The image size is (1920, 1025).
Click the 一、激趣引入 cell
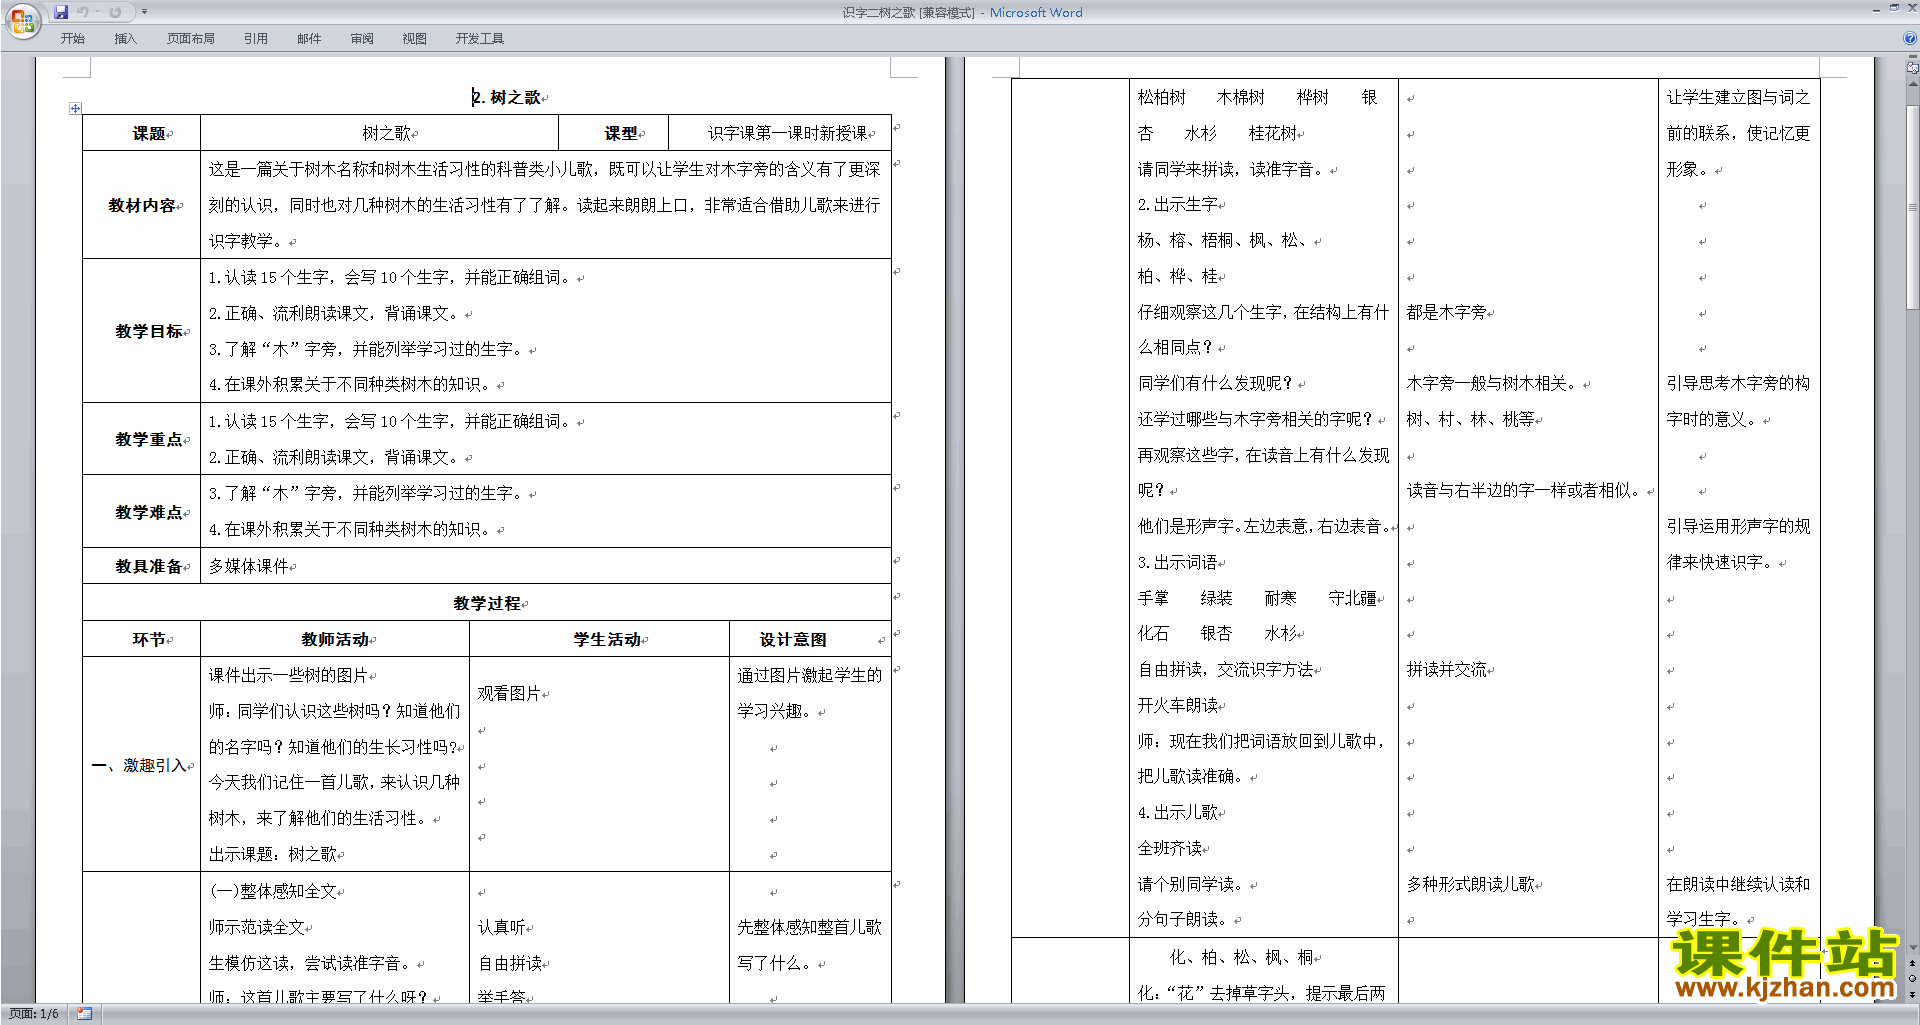point(140,765)
